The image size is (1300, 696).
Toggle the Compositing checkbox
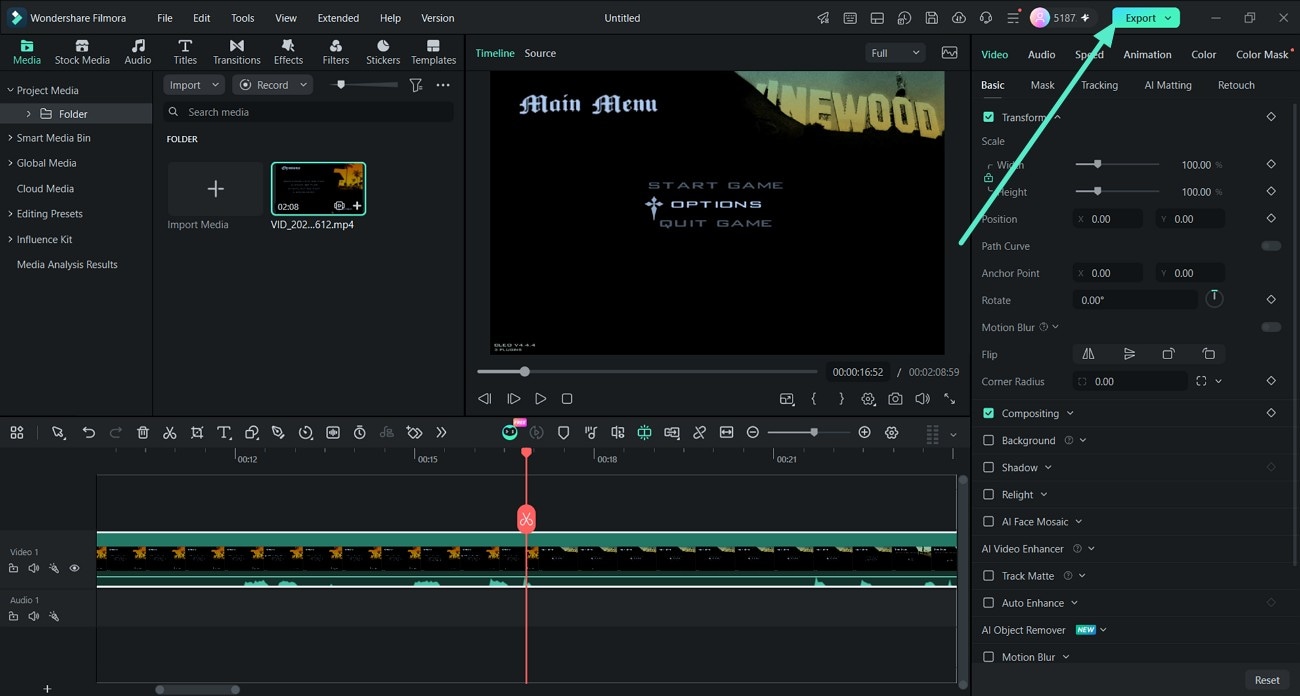pos(989,413)
